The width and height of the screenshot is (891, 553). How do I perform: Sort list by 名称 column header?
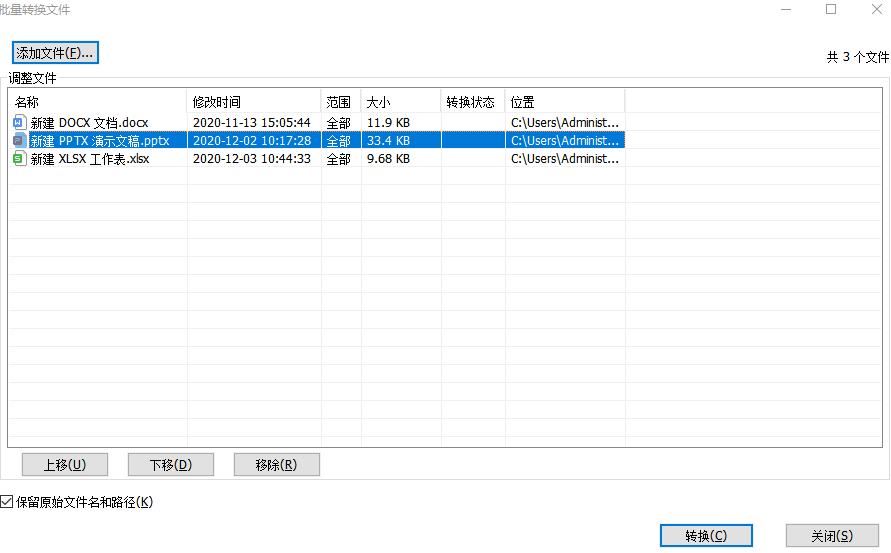click(x=98, y=102)
